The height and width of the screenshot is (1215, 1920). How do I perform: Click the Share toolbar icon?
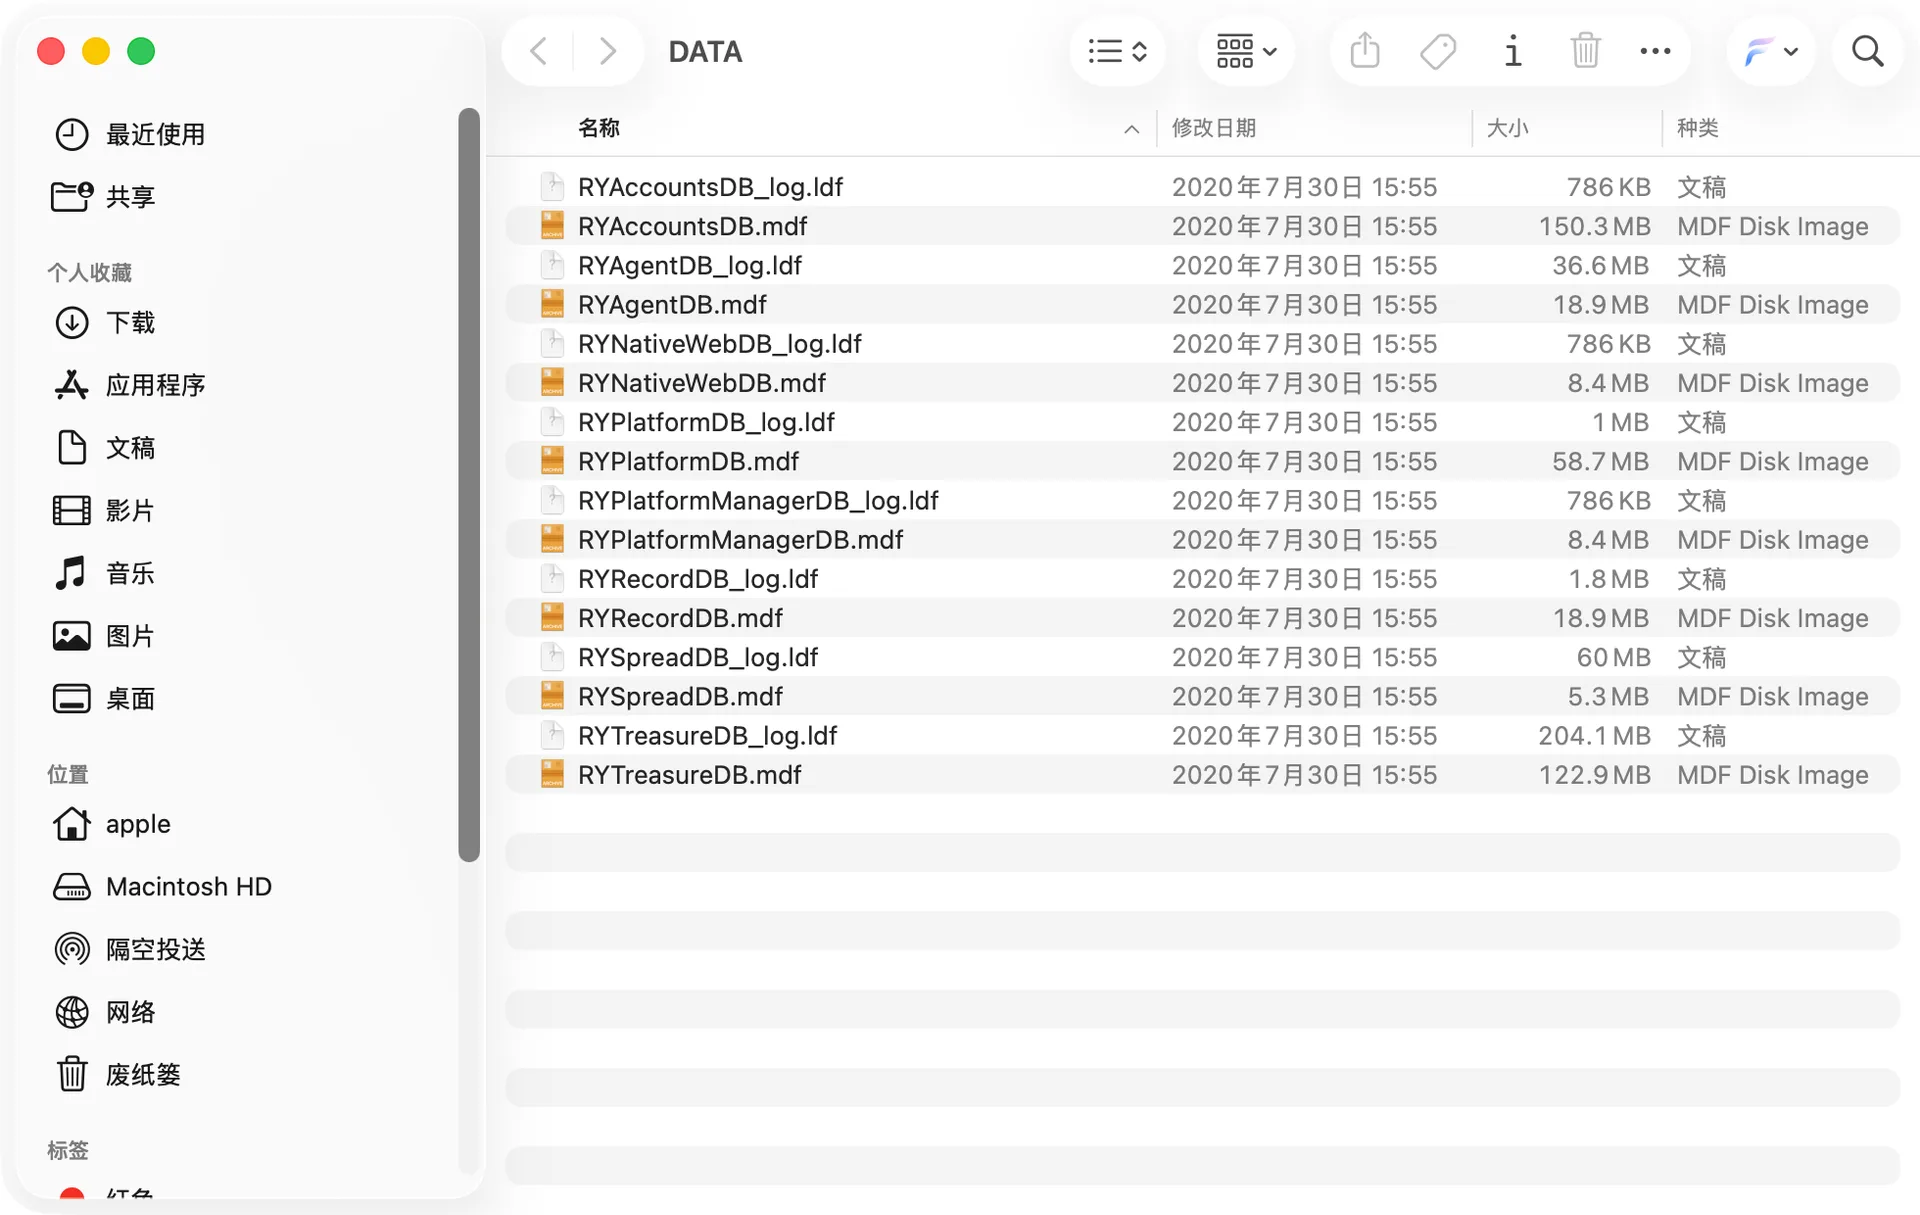pyautogui.click(x=1364, y=51)
